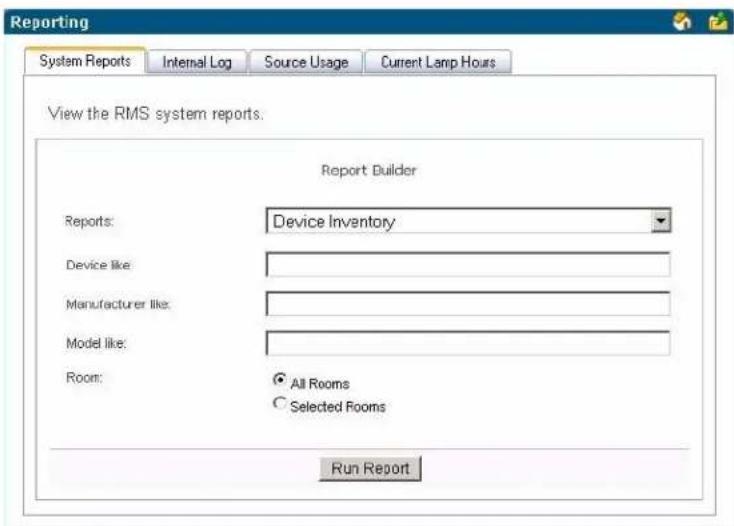734x526 pixels.
Task: Click the Reporting title text
Action: pos(50,22)
